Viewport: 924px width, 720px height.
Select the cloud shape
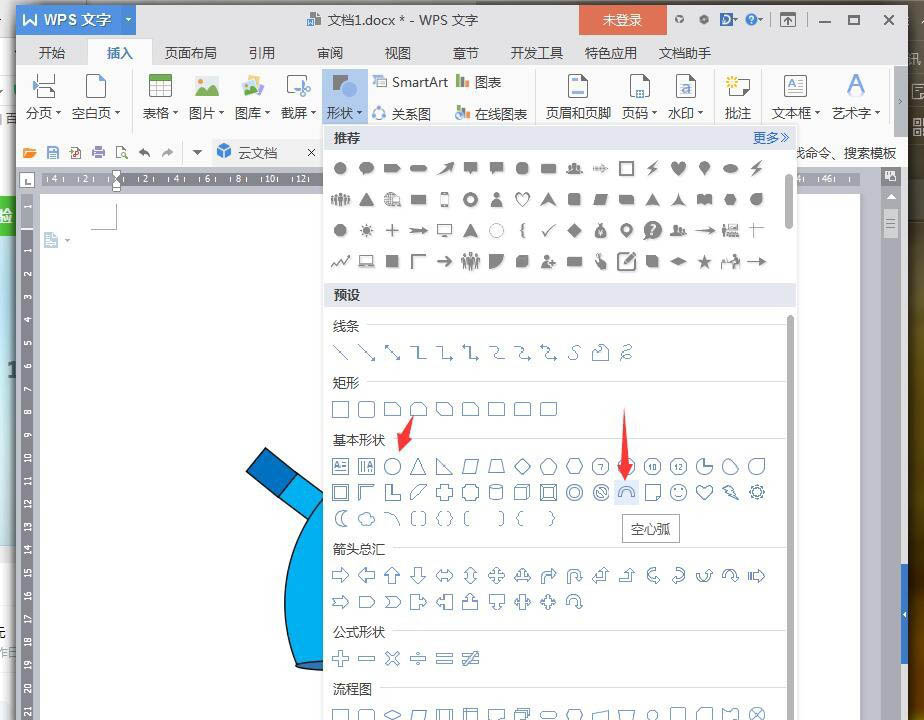[x=367, y=518]
